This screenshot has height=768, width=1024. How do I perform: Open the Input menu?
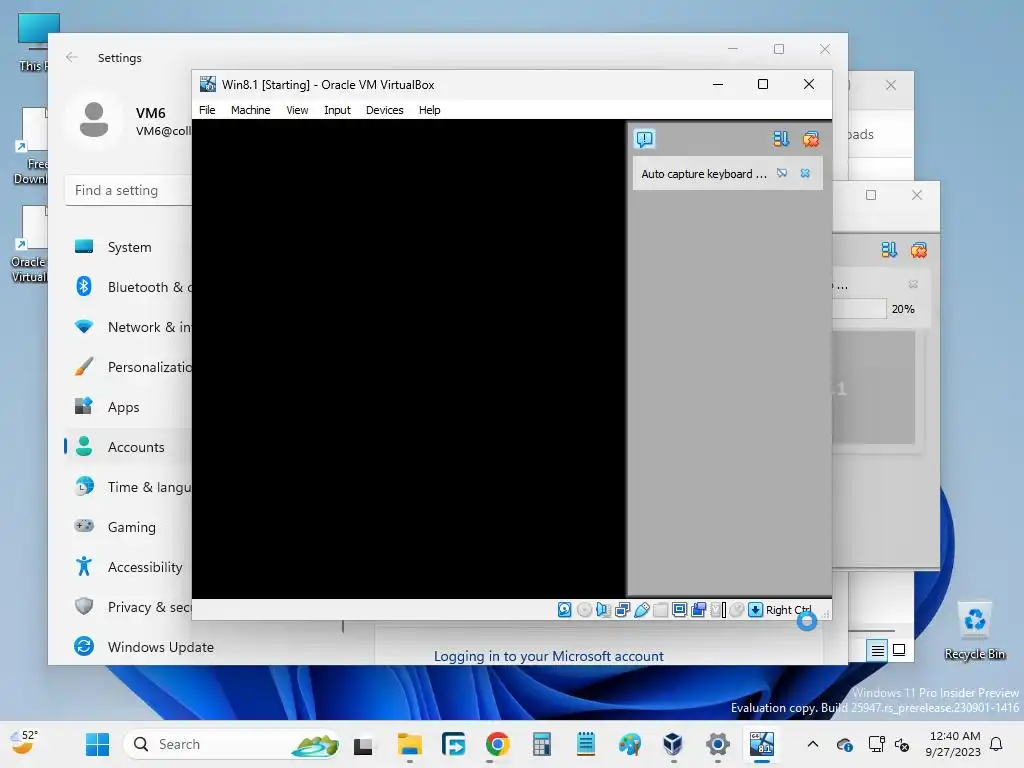click(337, 110)
